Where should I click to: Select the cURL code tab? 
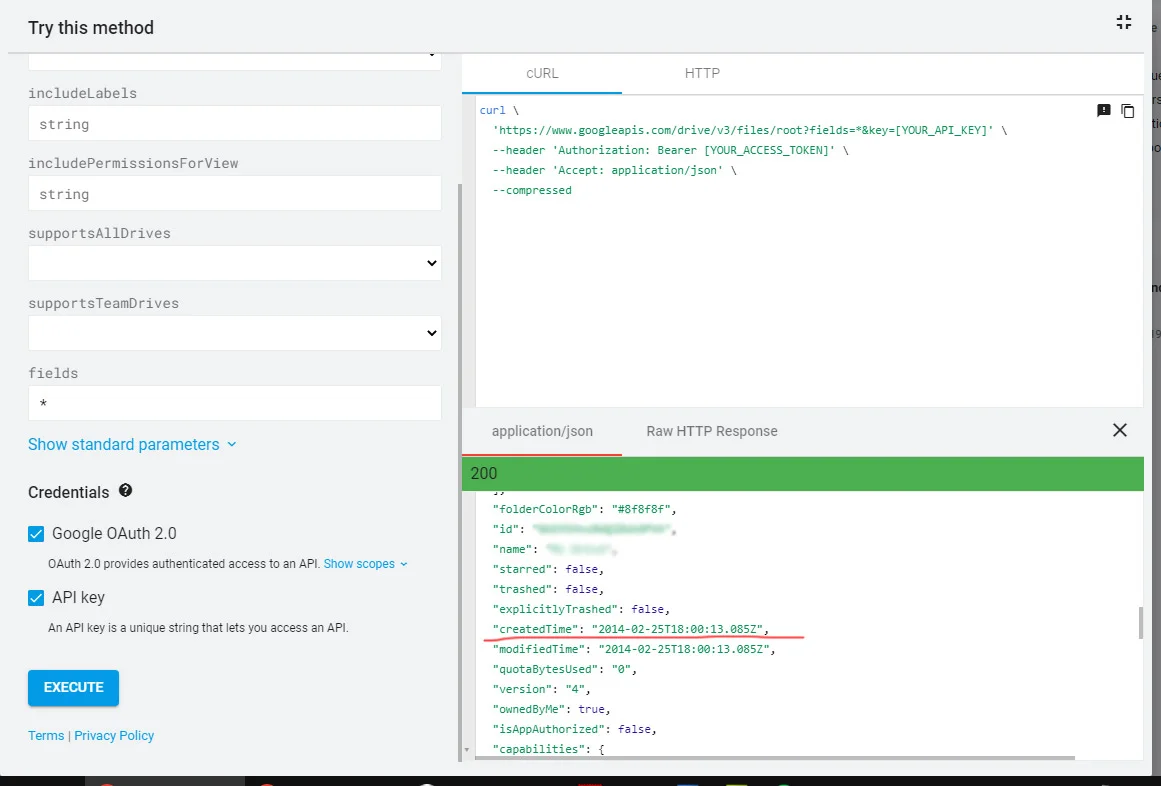tap(542, 73)
